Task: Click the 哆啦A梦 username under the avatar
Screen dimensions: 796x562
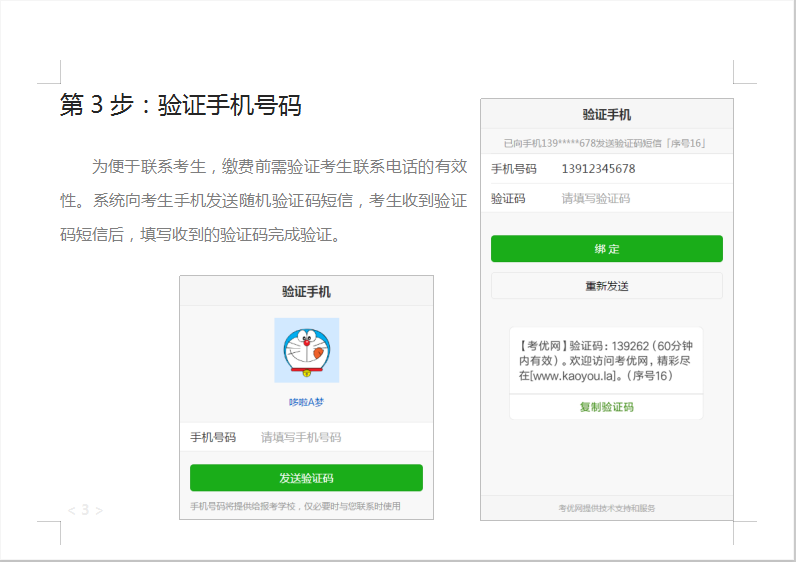Action: (x=306, y=402)
